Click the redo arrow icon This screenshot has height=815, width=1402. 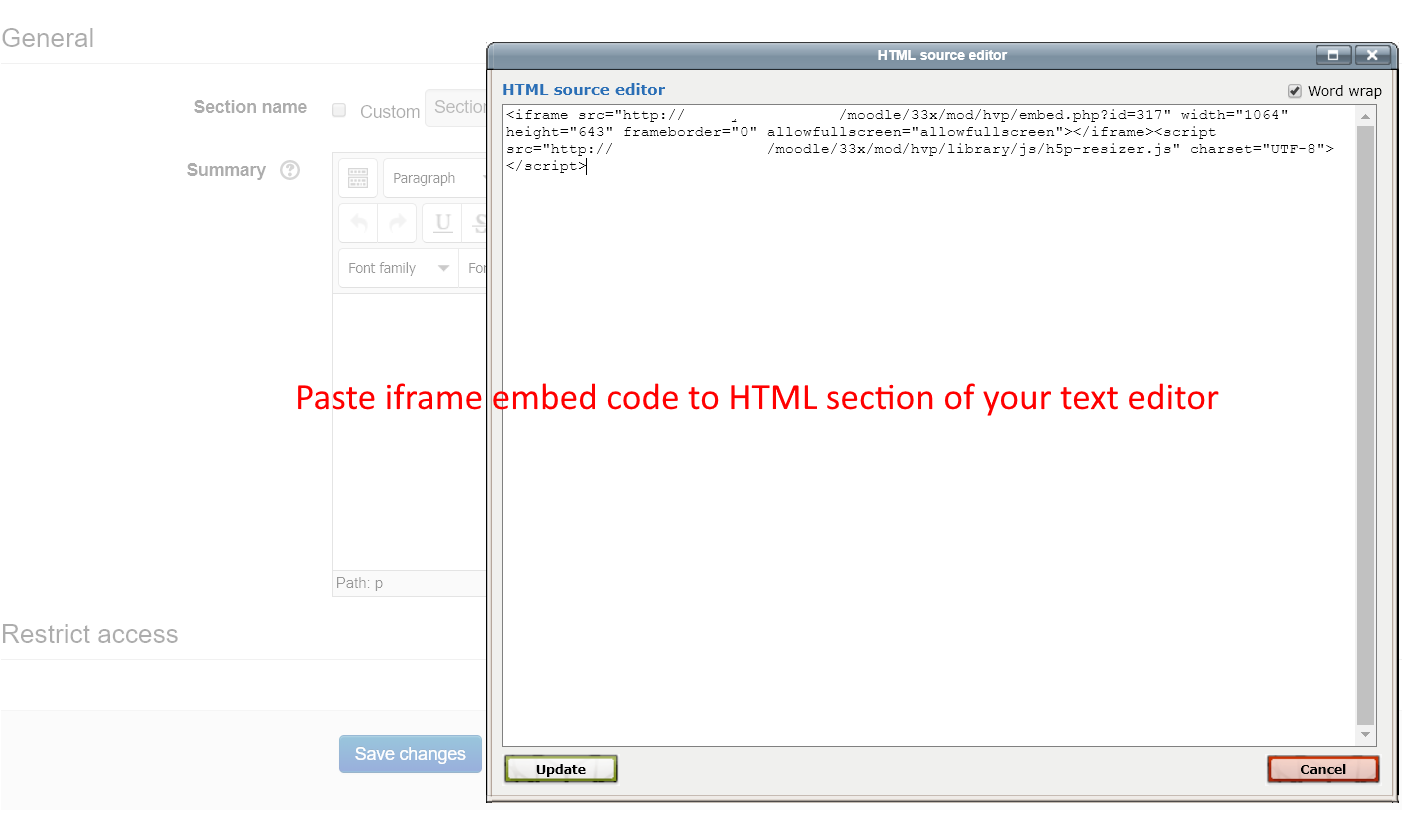tap(397, 222)
